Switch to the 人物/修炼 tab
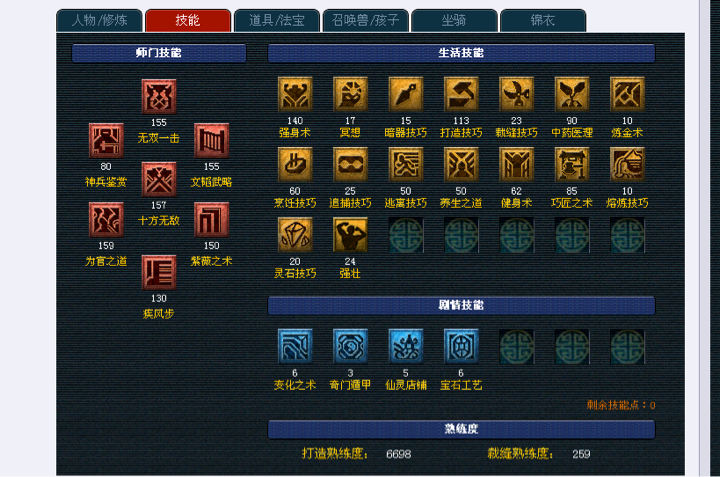The width and height of the screenshot is (720, 477). coord(99,21)
